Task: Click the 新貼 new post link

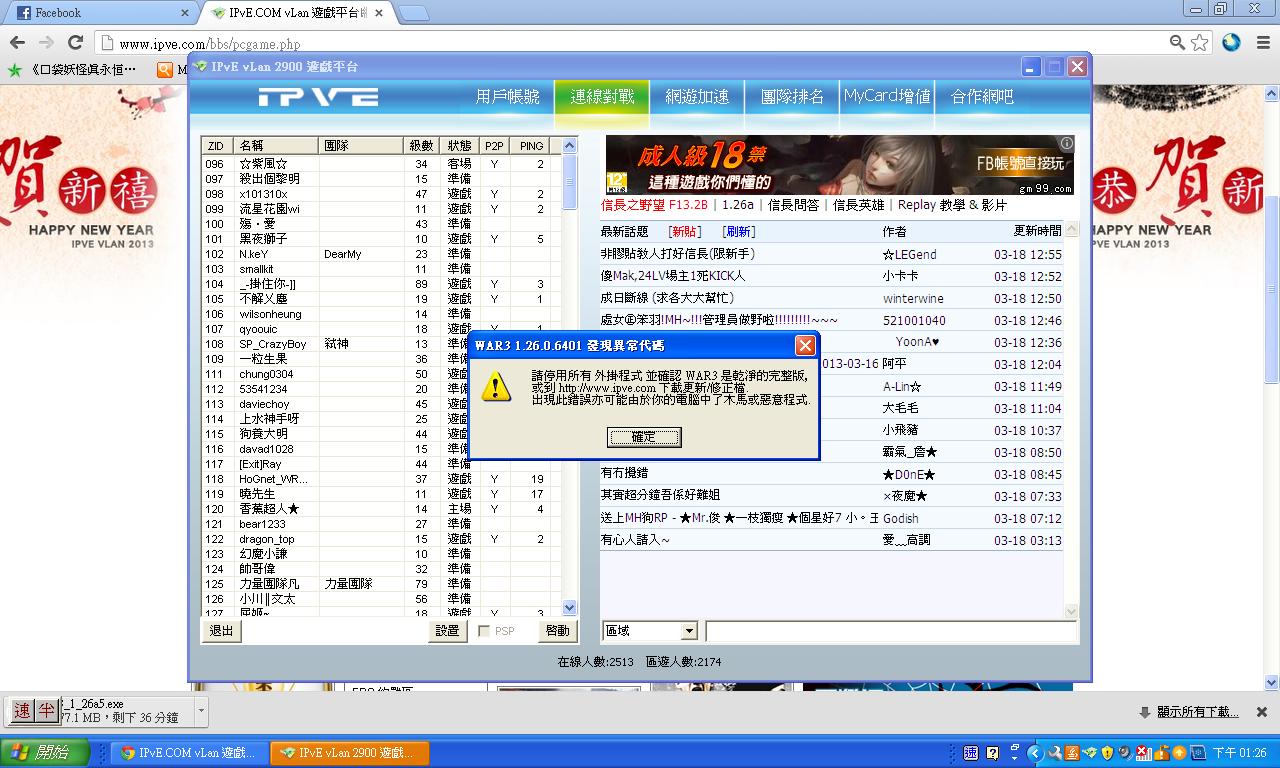Action: coord(685,232)
